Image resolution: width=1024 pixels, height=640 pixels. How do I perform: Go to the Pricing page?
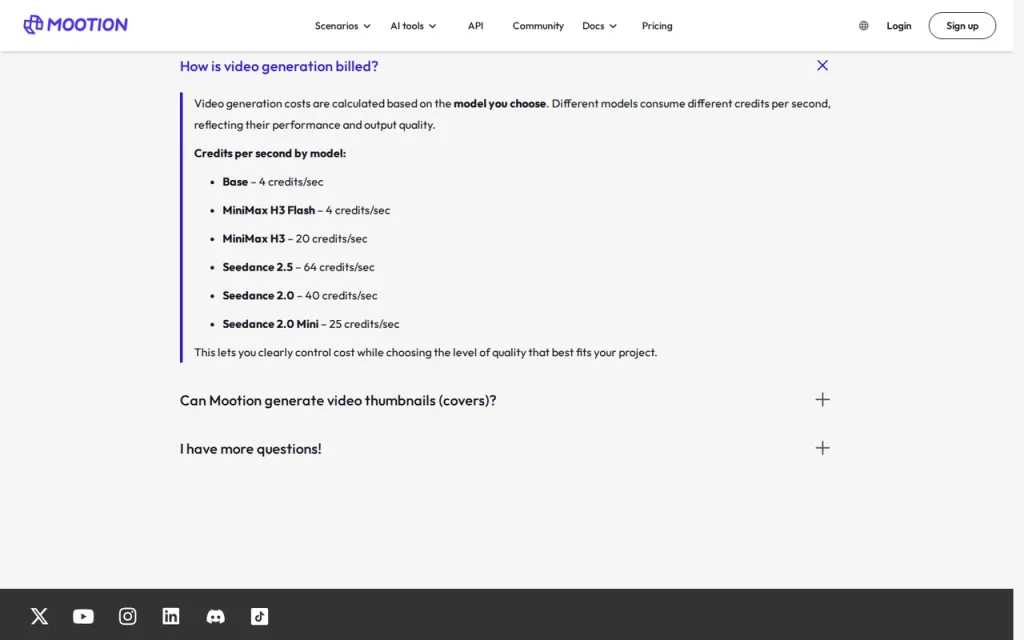coord(657,25)
